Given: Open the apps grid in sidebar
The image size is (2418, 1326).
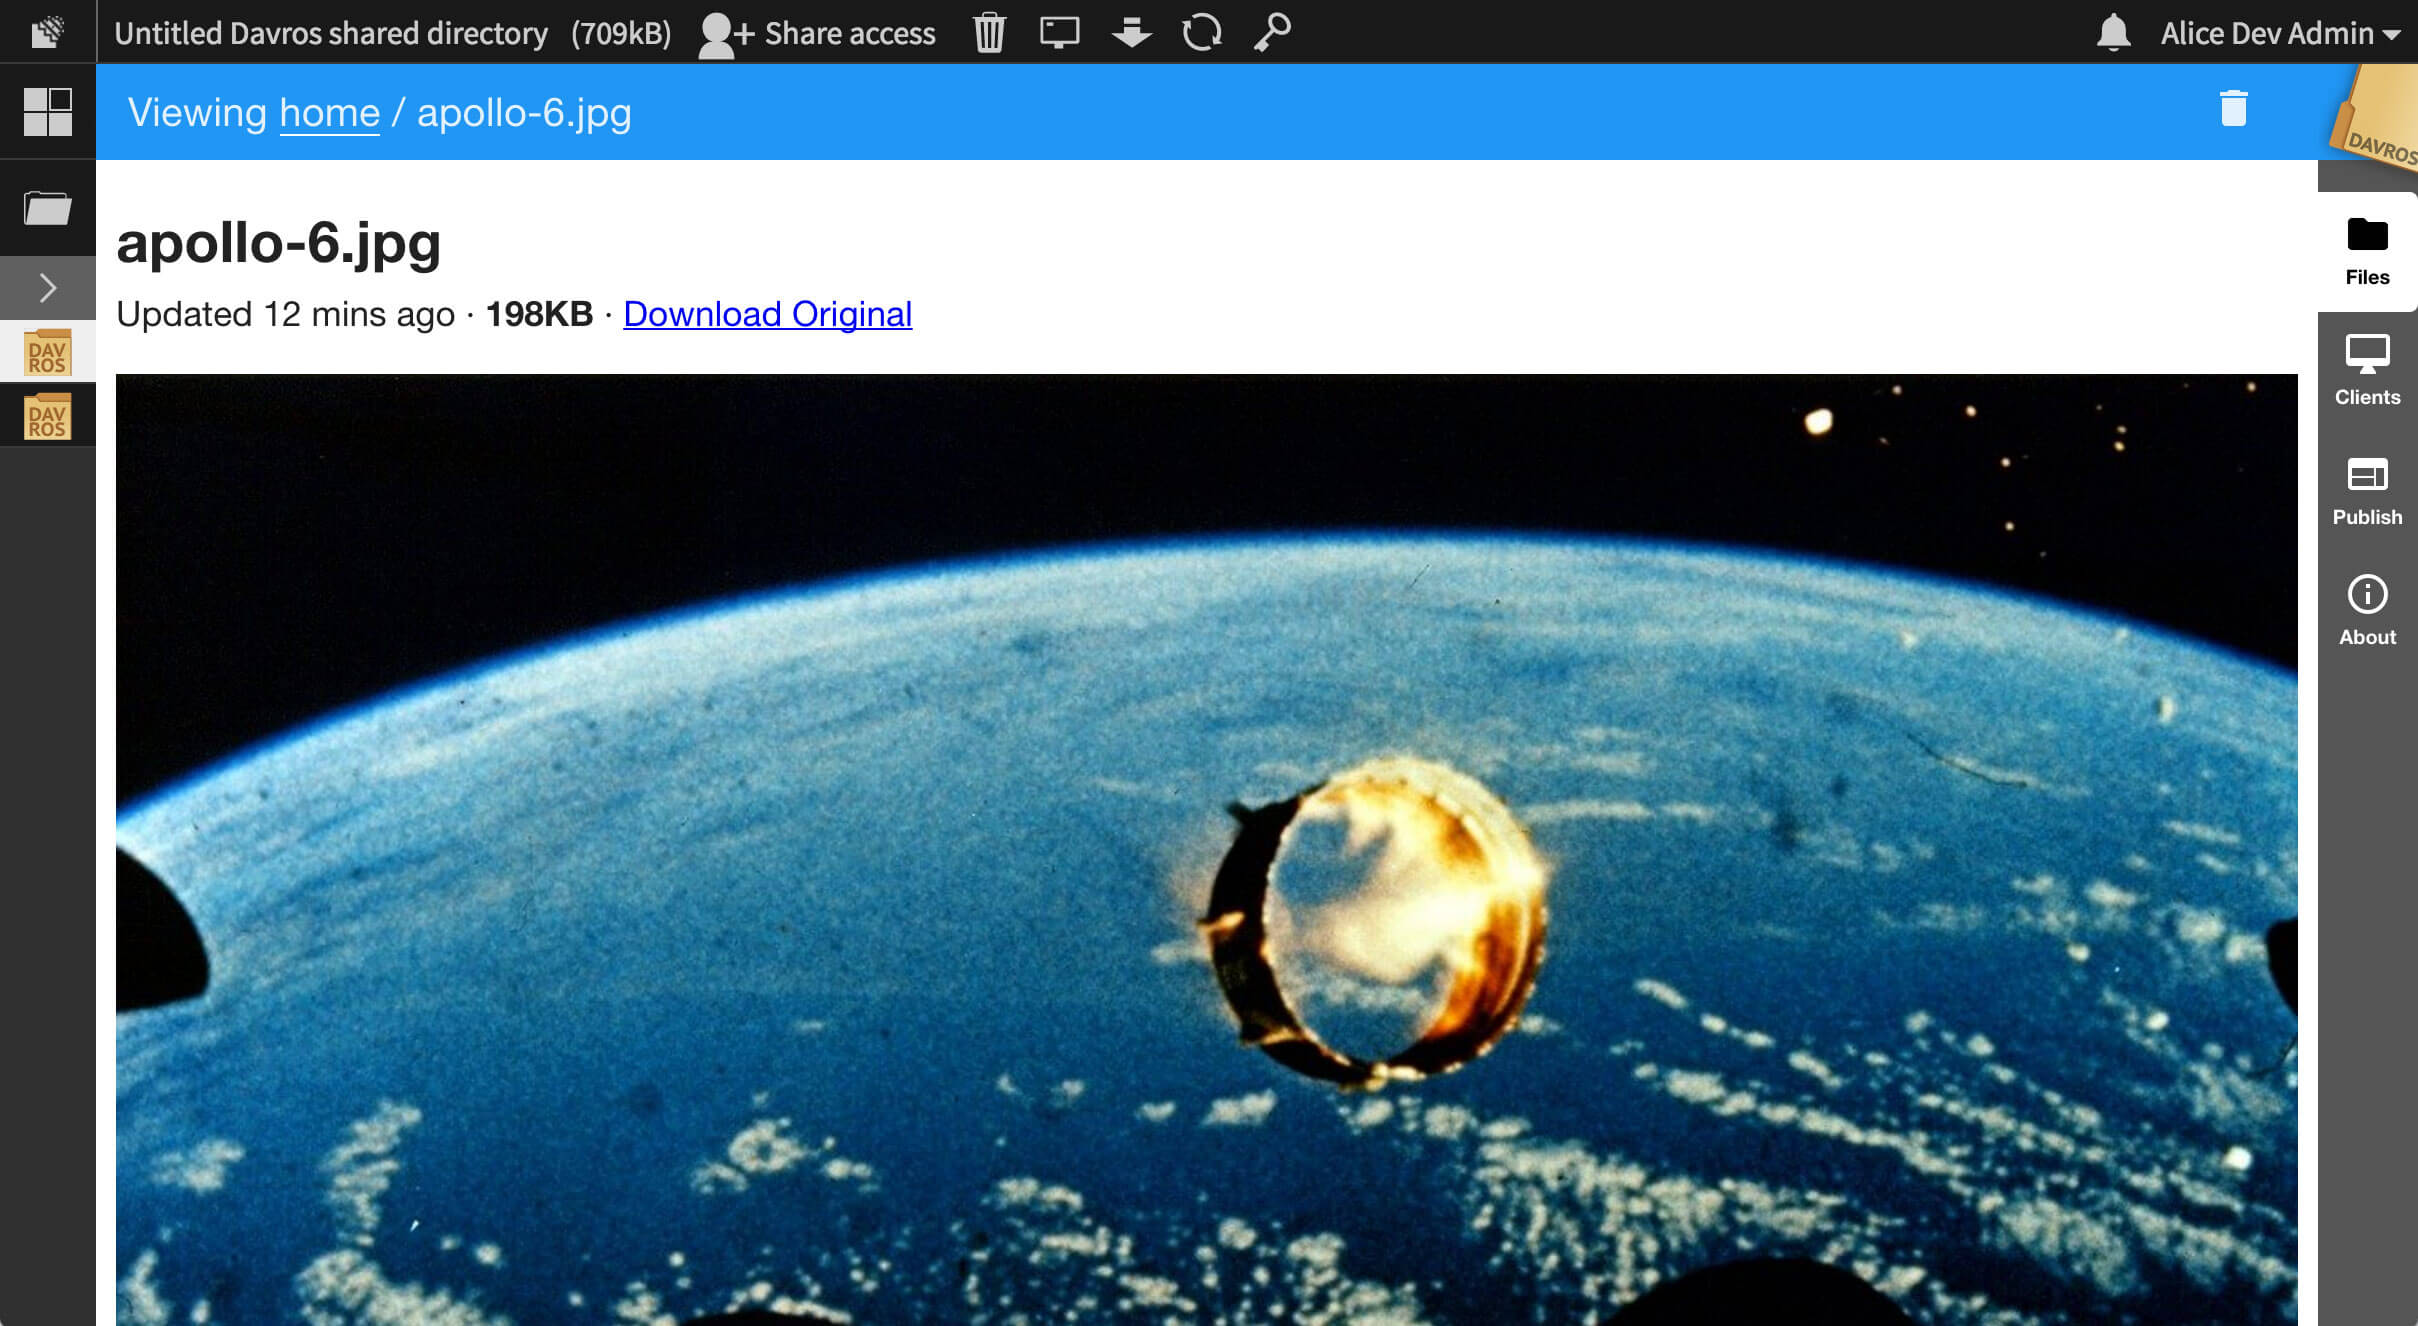Looking at the screenshot, I should [47, 111].
